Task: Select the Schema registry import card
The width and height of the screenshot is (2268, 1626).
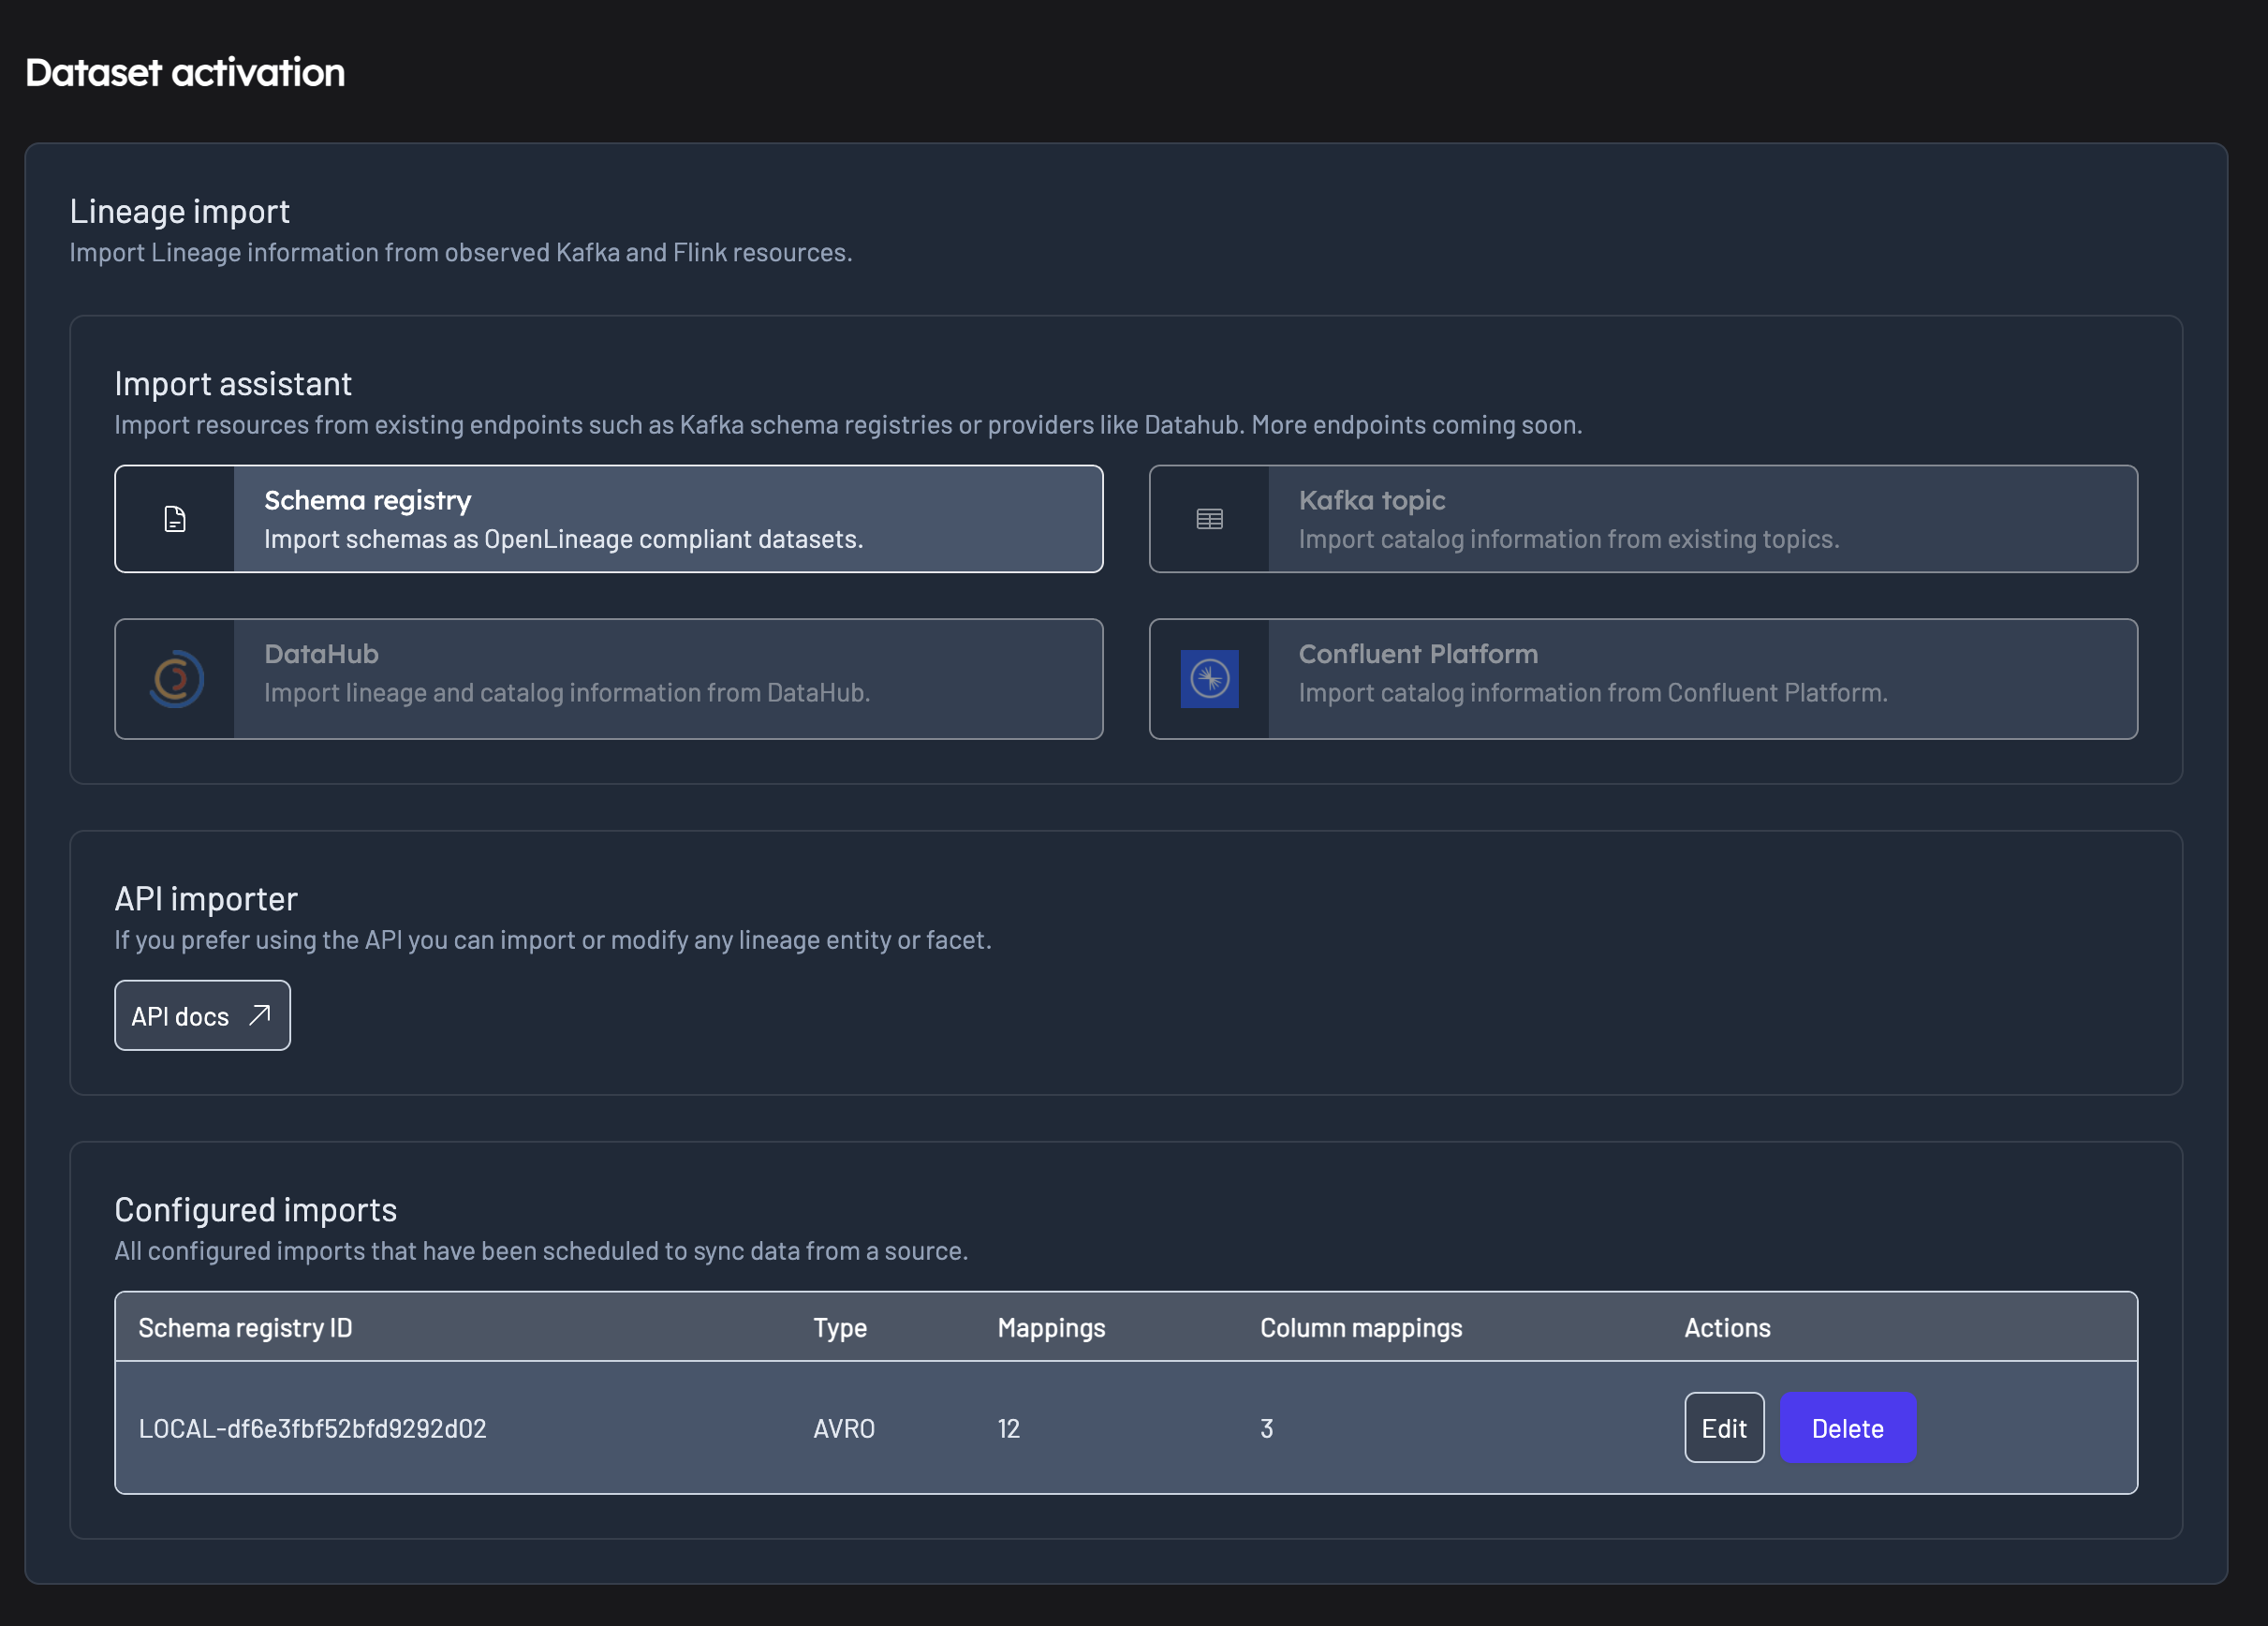Action: (609, 519)
